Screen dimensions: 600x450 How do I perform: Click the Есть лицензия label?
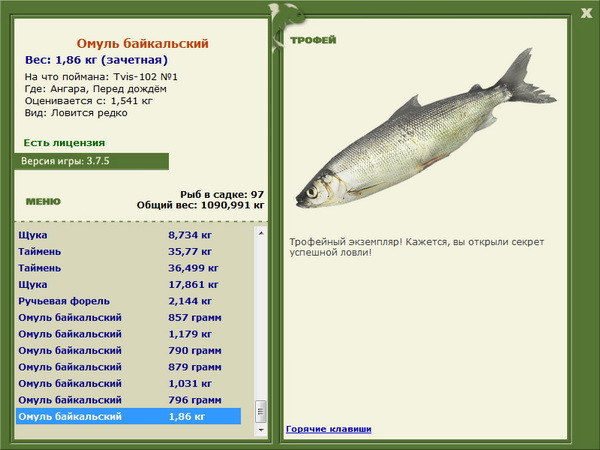64,143
